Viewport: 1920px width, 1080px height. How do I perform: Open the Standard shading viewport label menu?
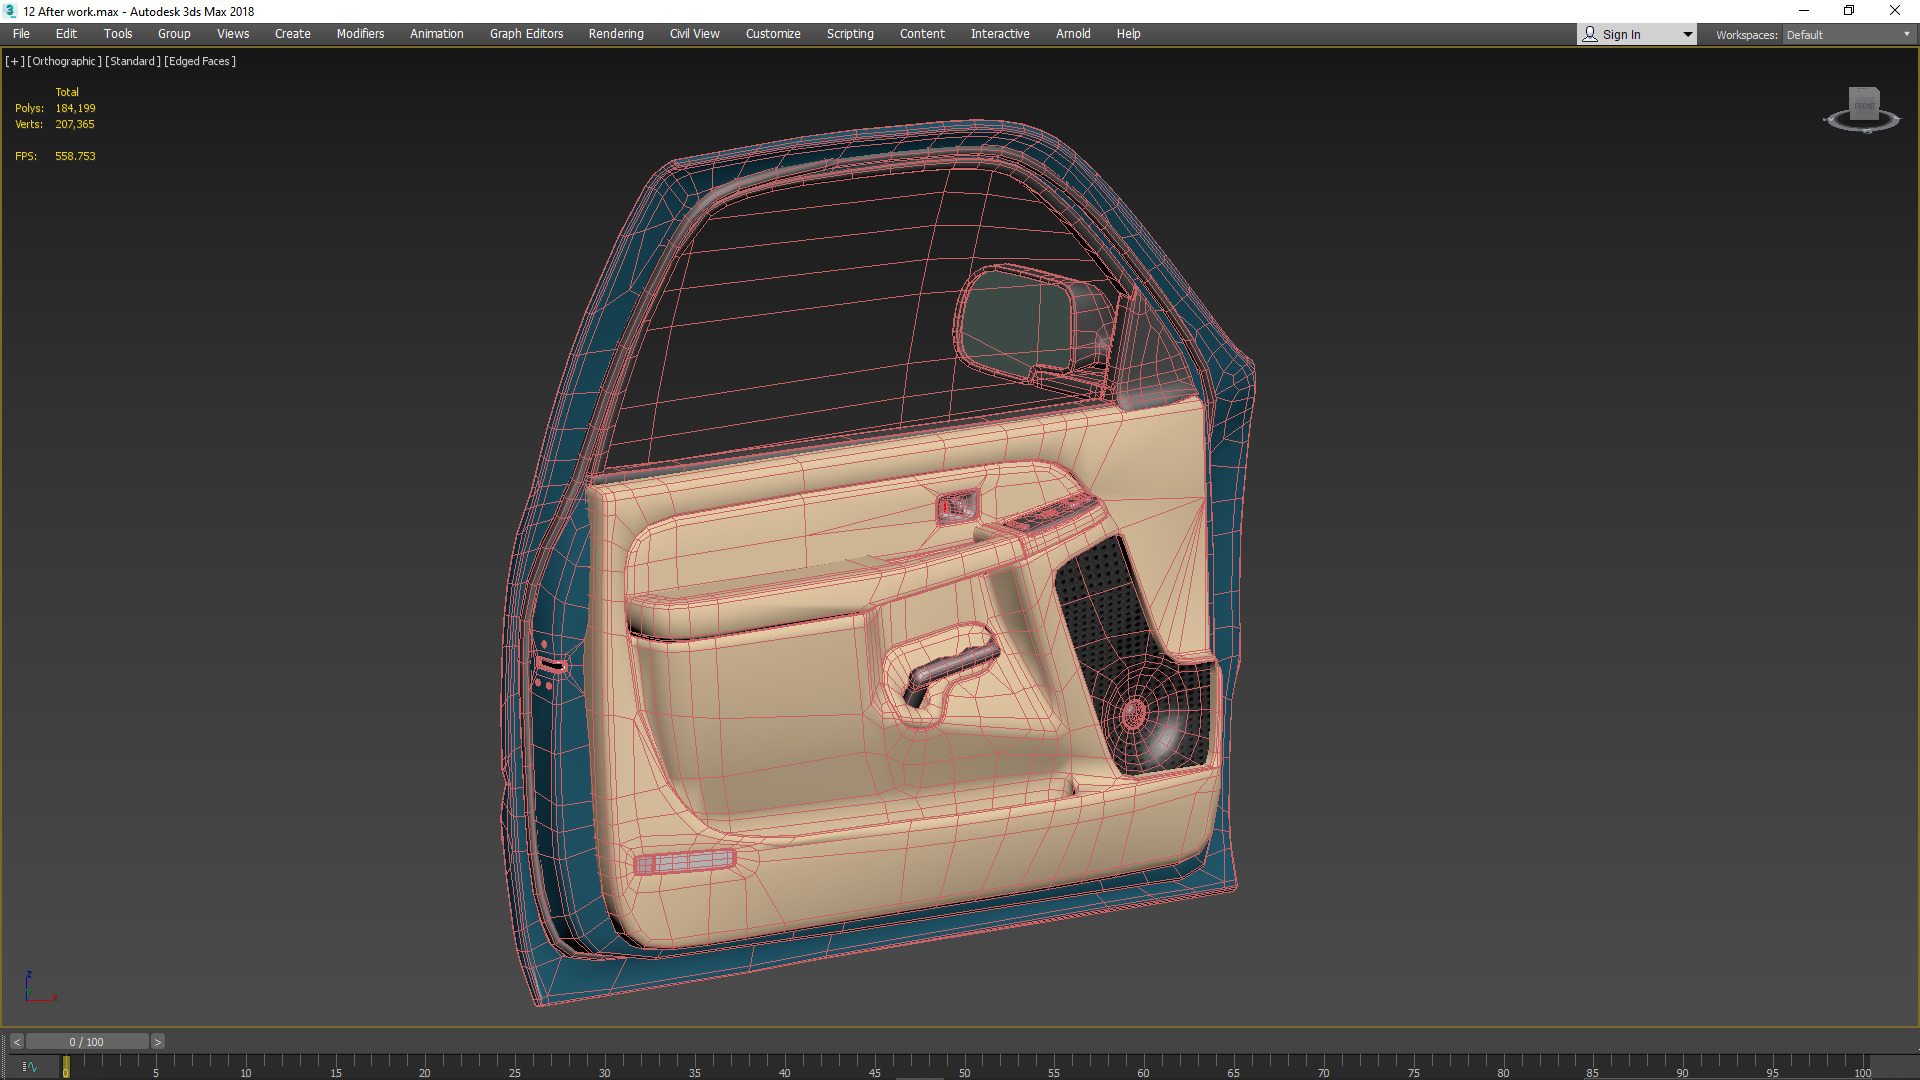[x=133, y=61]
